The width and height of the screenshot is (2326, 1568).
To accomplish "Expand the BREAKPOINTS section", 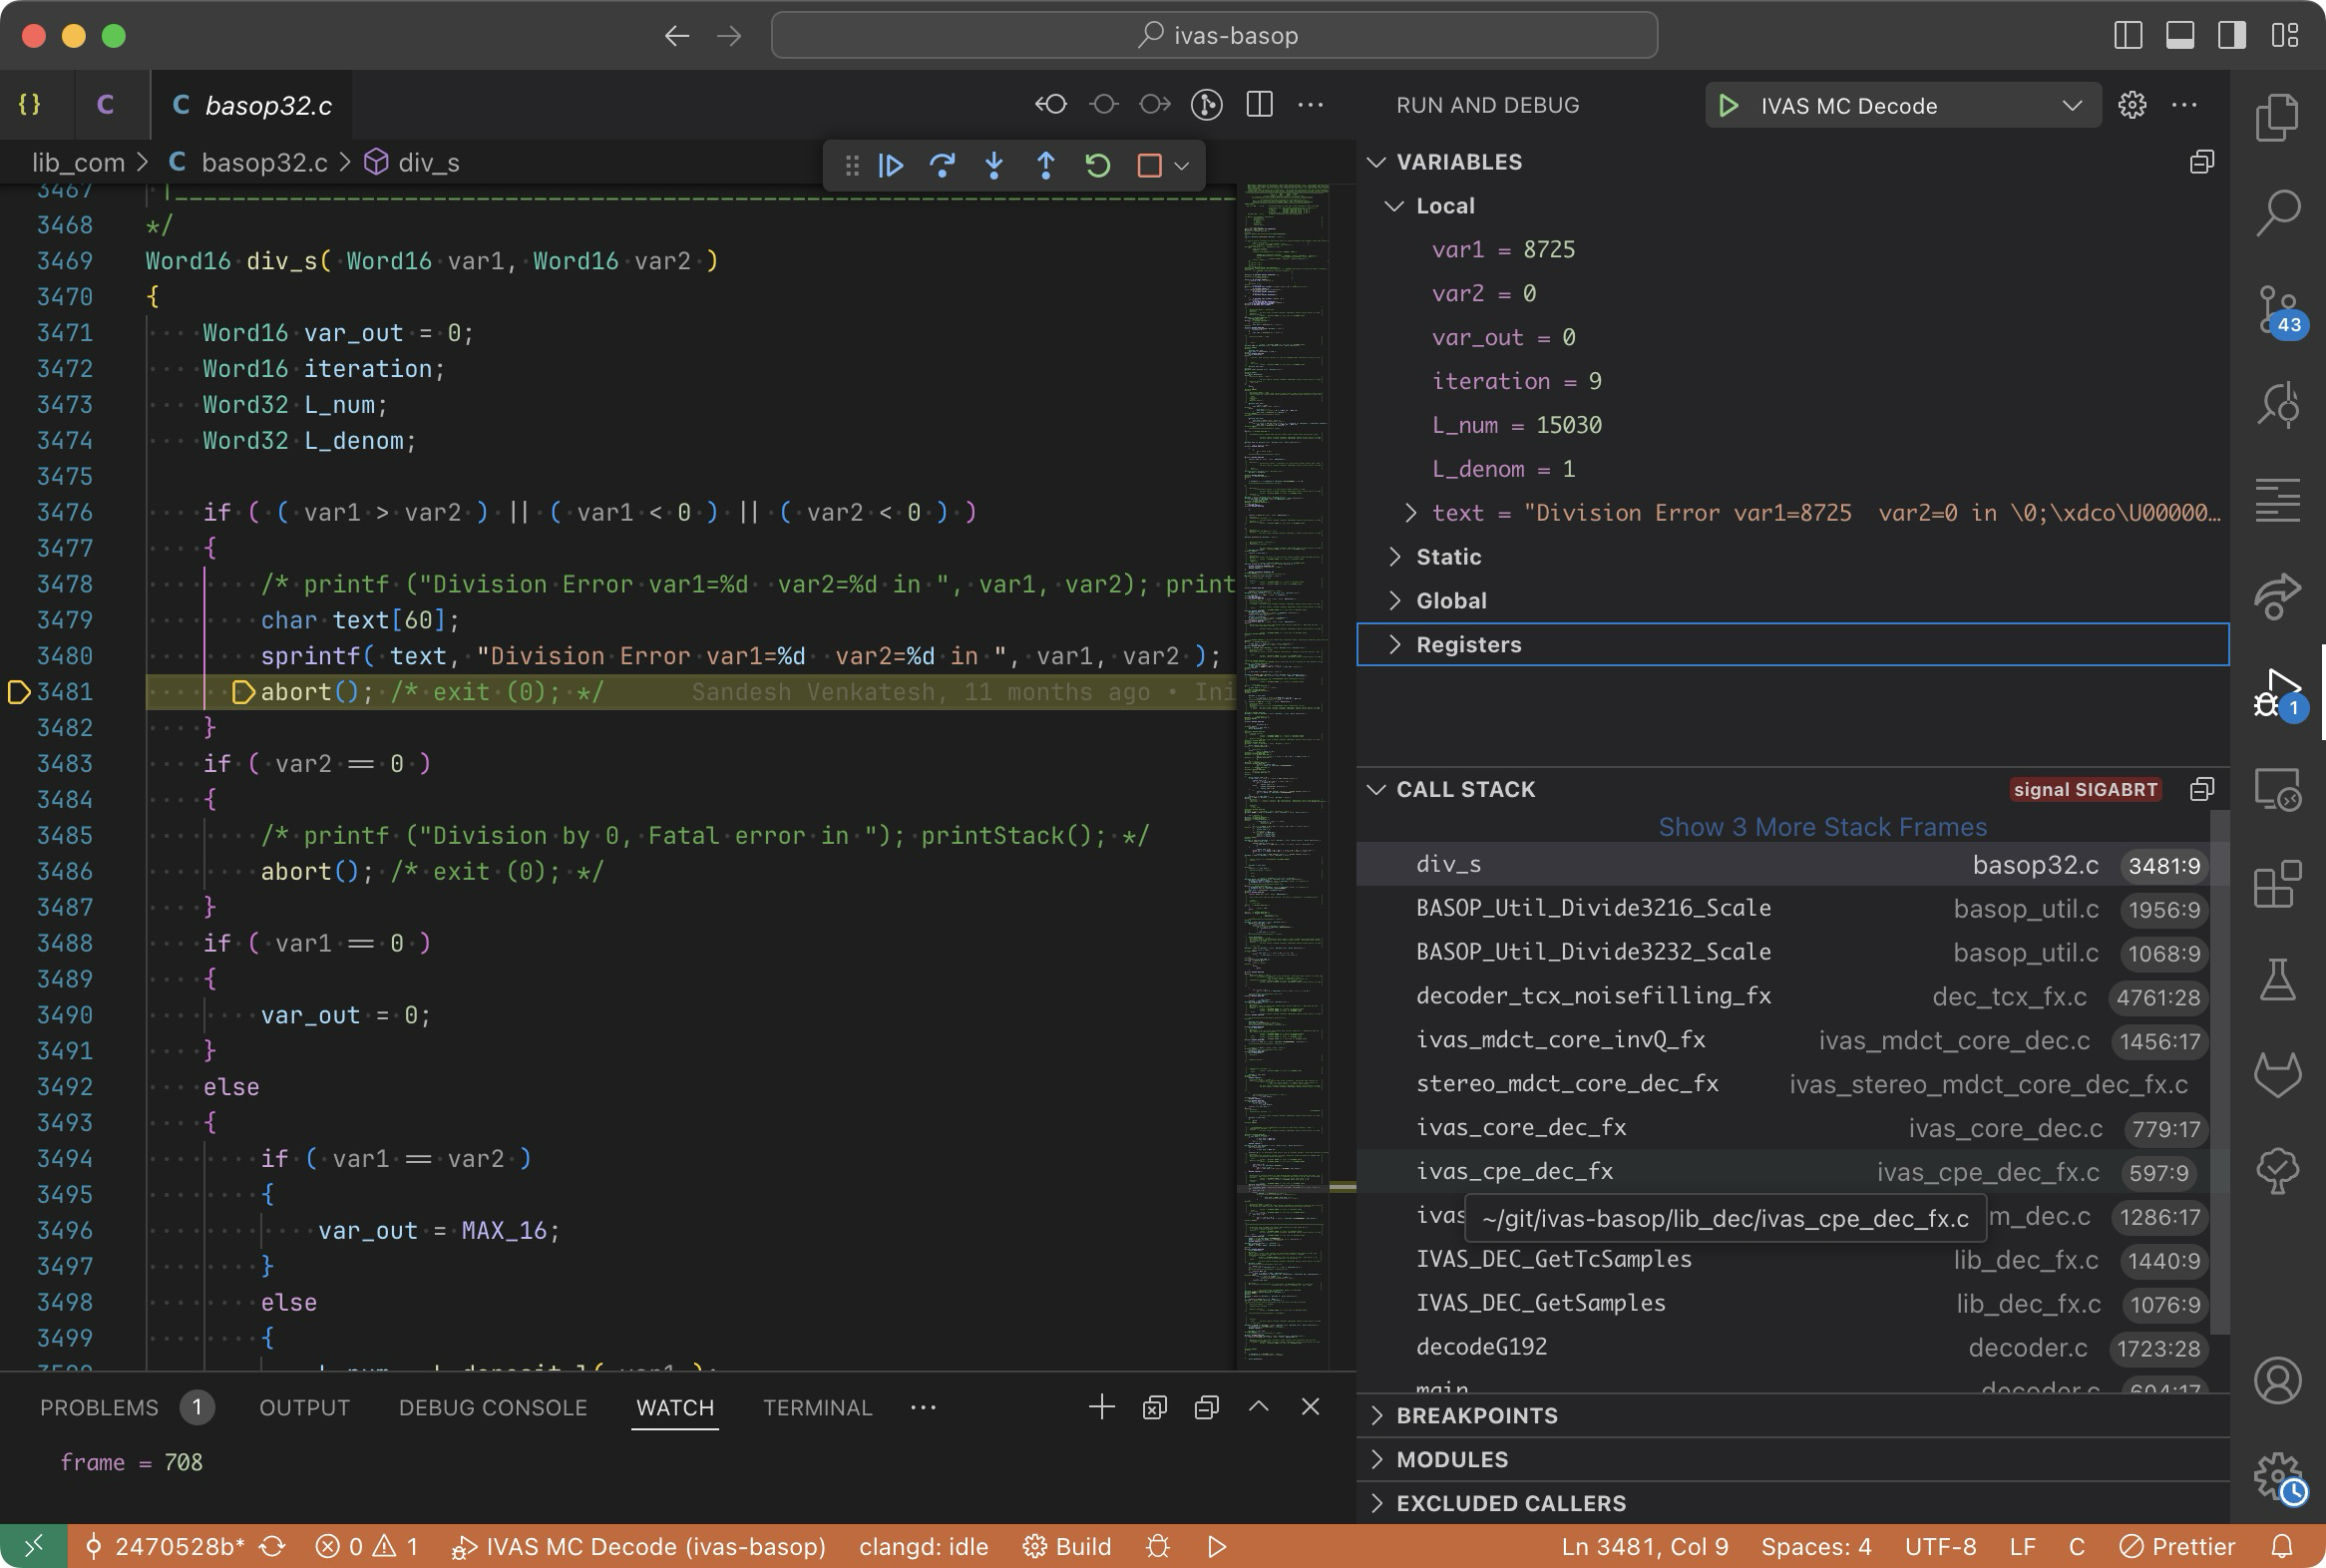I will [x=1476, y=1415].
